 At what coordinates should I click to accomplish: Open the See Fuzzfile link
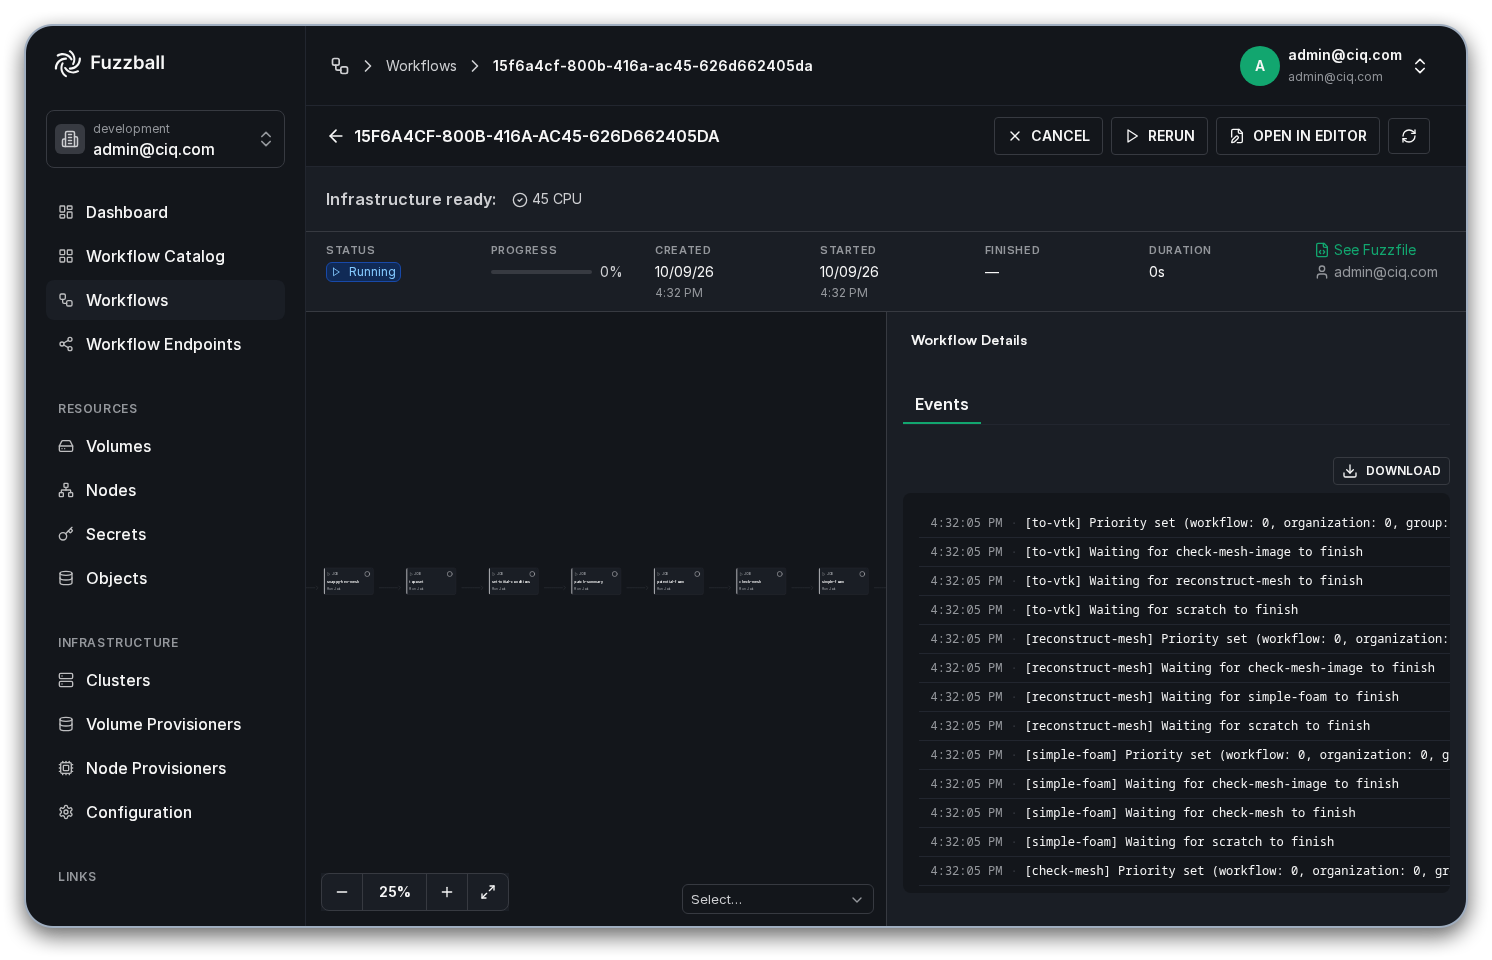click(1366, 250)
